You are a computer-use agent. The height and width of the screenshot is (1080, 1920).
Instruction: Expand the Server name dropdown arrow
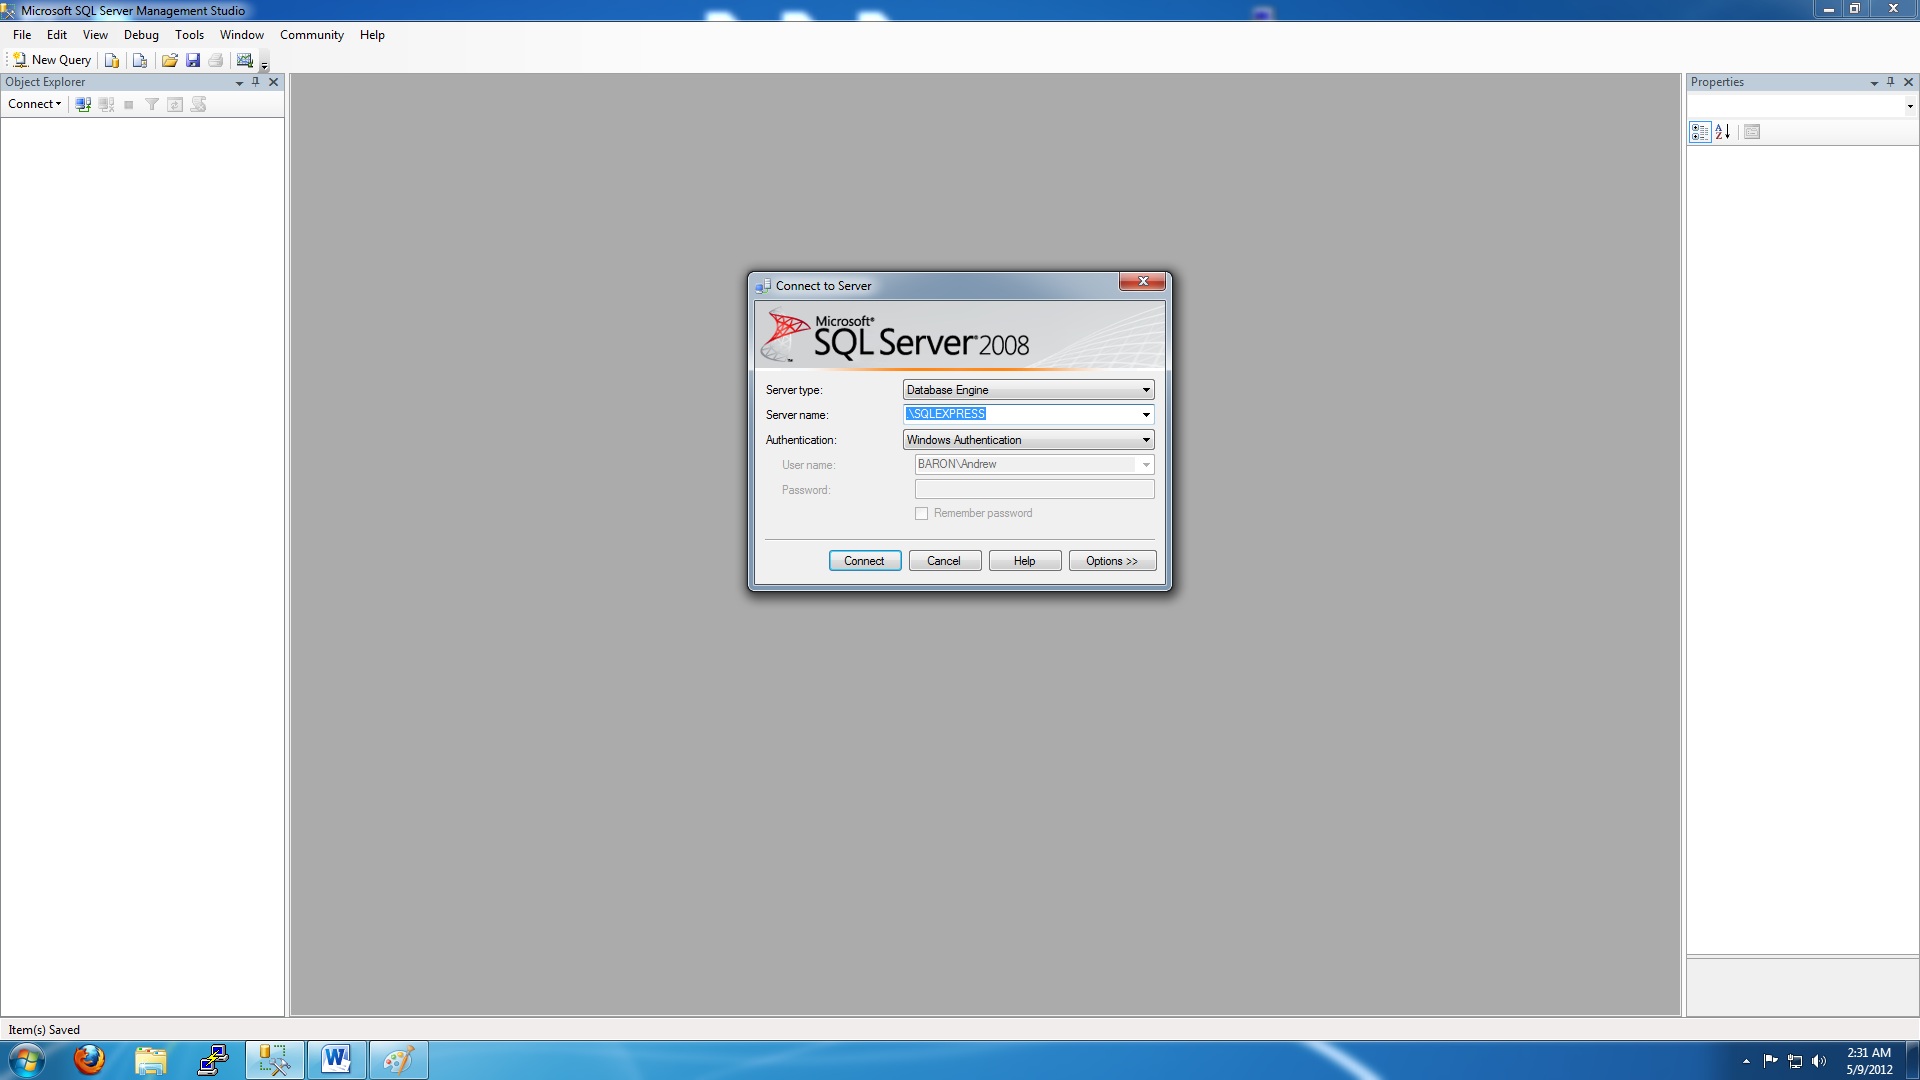(1146, 415)
